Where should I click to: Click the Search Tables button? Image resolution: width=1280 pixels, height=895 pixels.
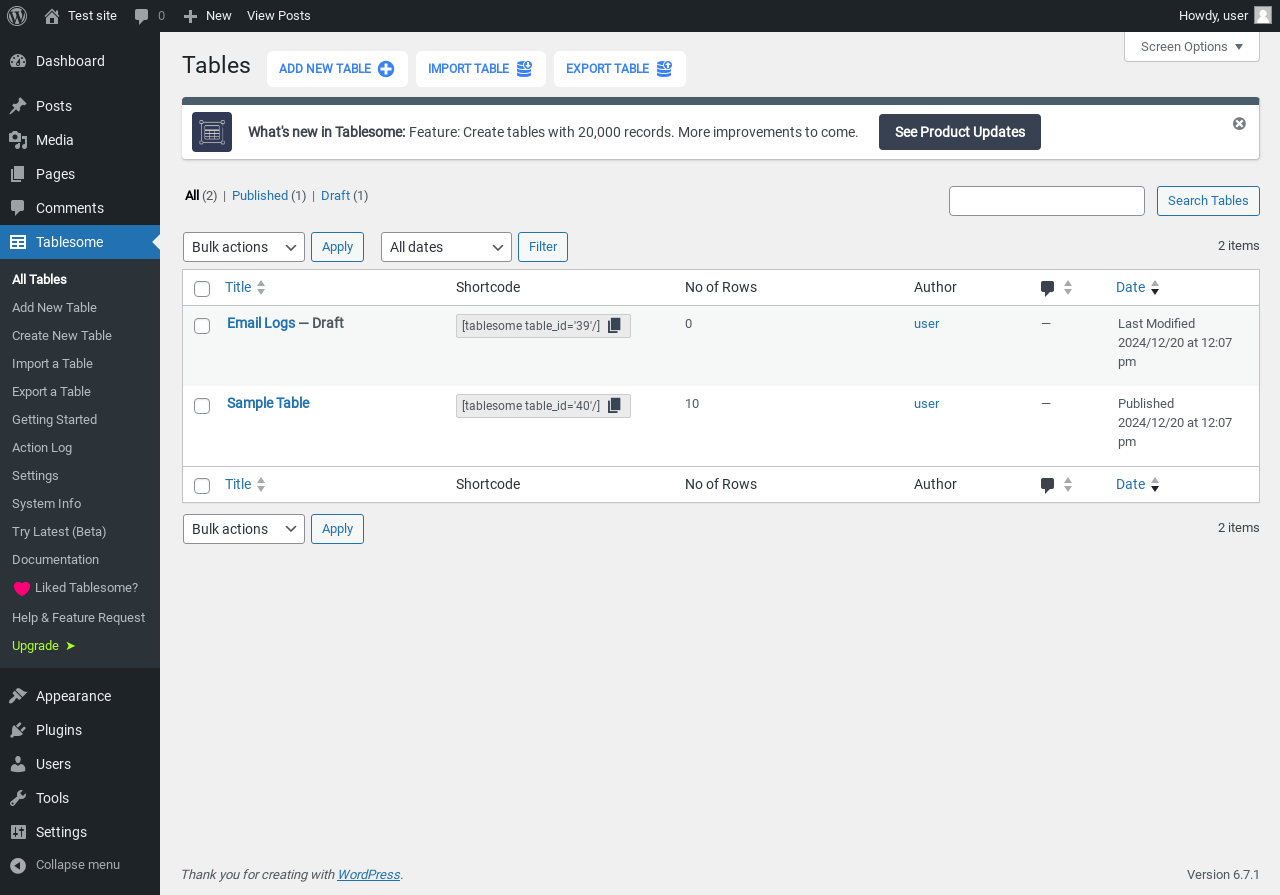pos(1208,201)
